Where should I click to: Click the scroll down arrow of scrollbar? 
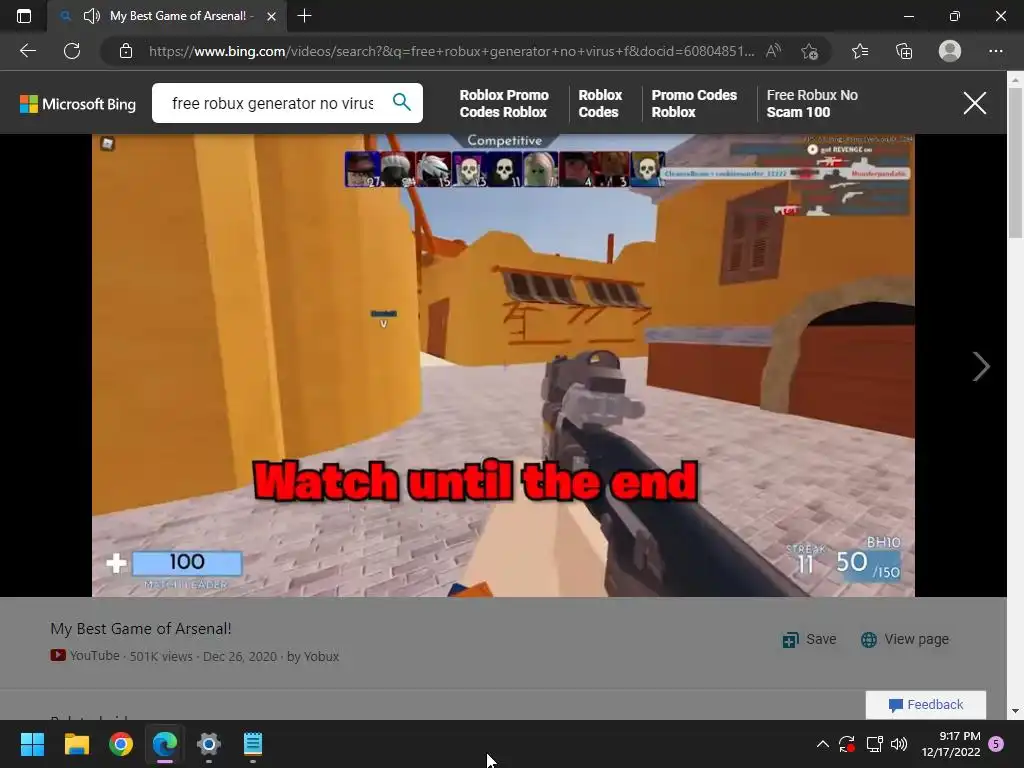point(1015,711)
